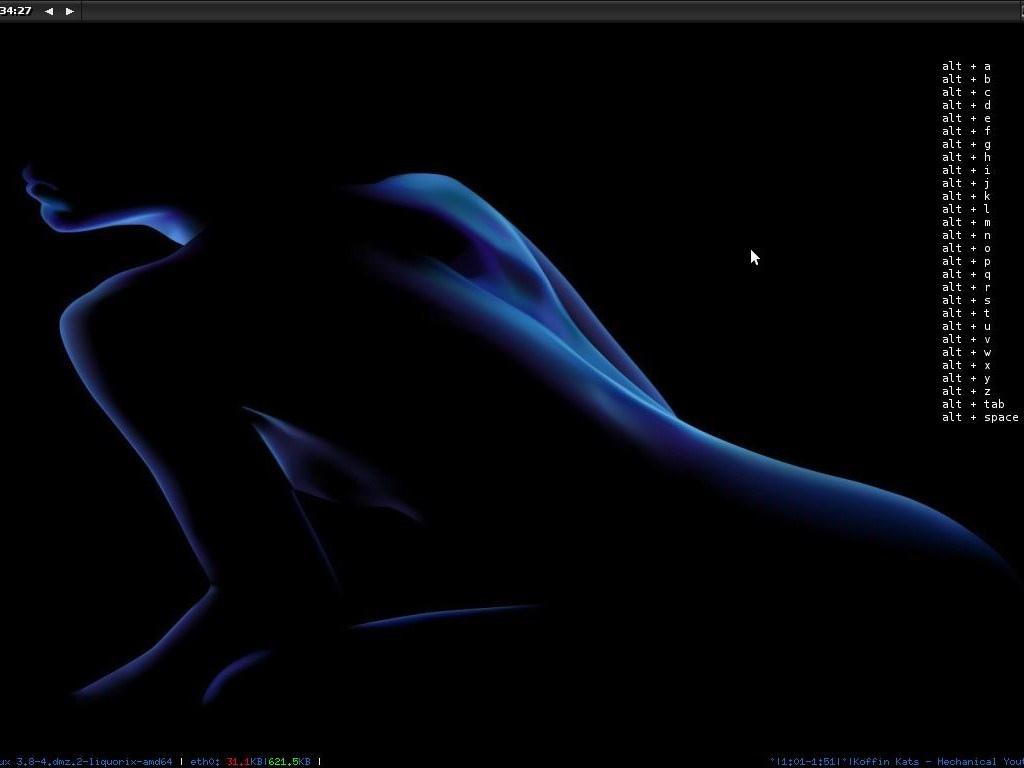Screen dimensions: 1024x768
Task: Click the 'alt + a' shortcut line
Action: pyautogui.click(x=966, y=66)
